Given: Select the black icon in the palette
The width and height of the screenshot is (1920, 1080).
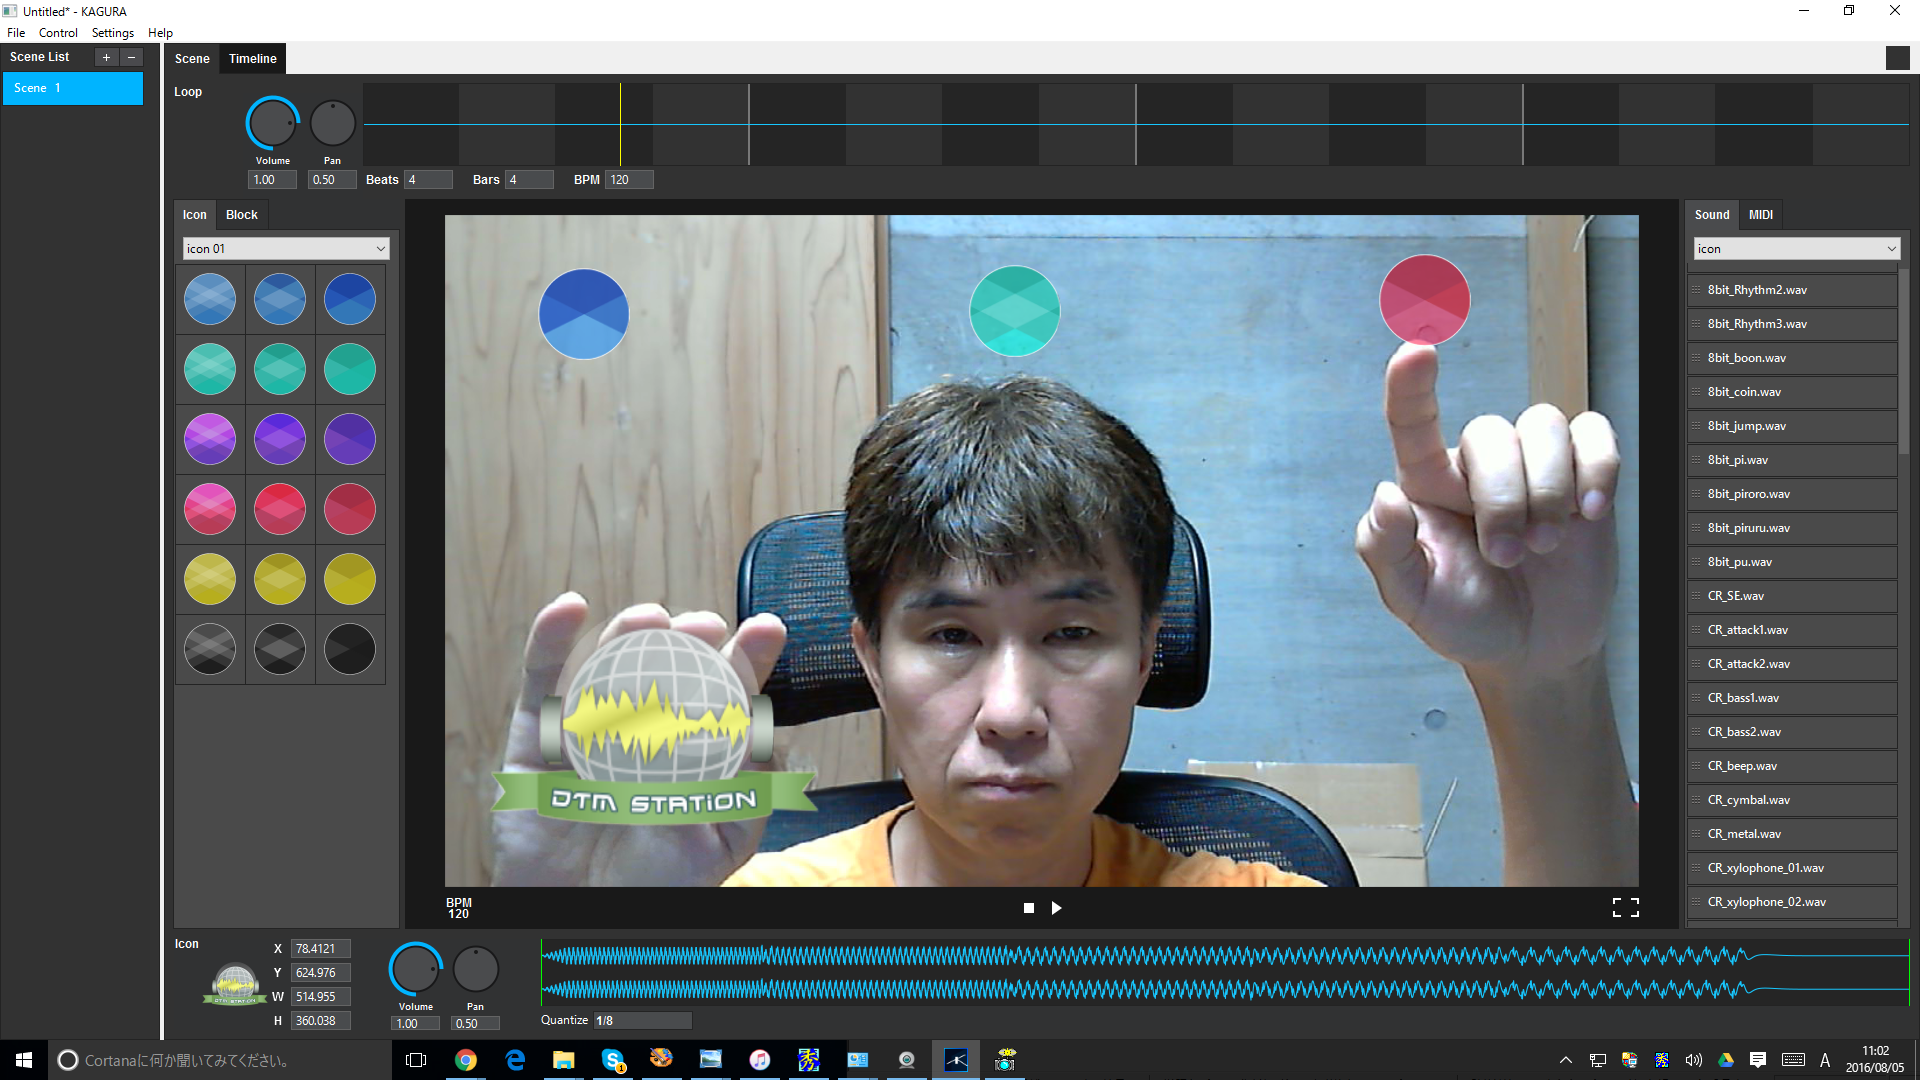Looking at the screenshot, I should click(350, 649).
